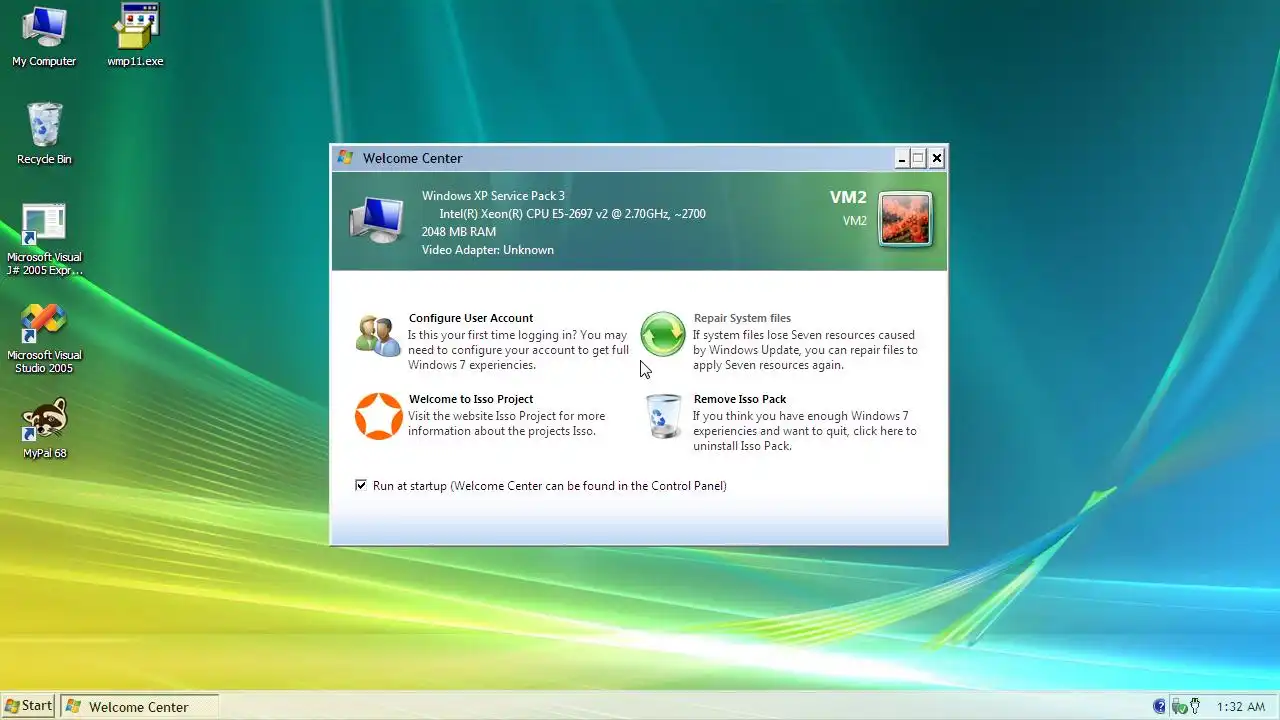1280x720 pixels.
Task: Open the Repair System files link
Action: coord(742,318)
